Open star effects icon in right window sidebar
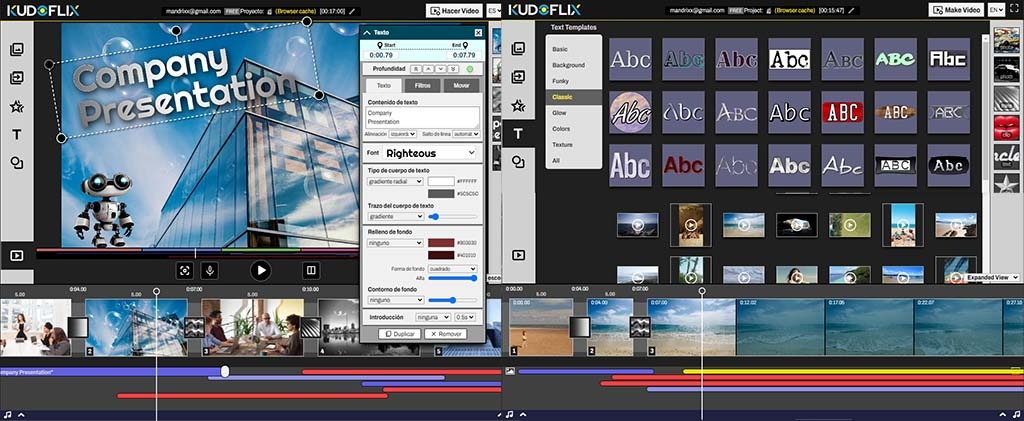 tap(519, 105)
